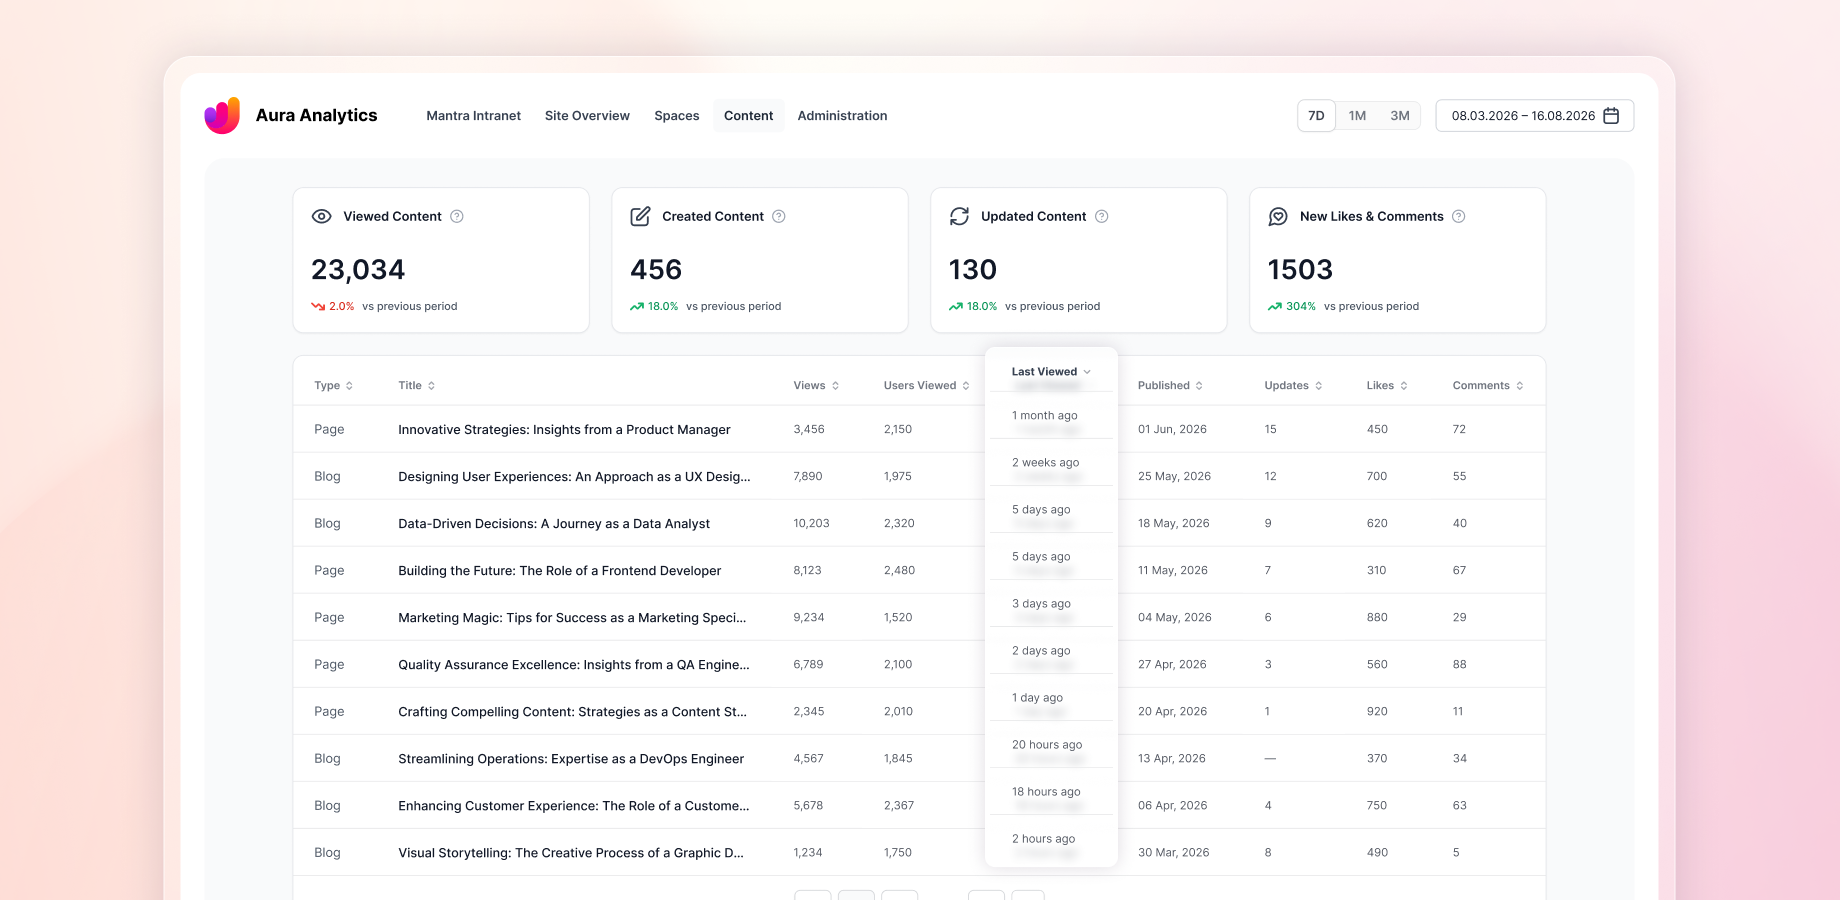The width and height of the screenshot is (1840, 900).
Task: Click green trend arrow on Updated Content
Action: pos(956,306)
